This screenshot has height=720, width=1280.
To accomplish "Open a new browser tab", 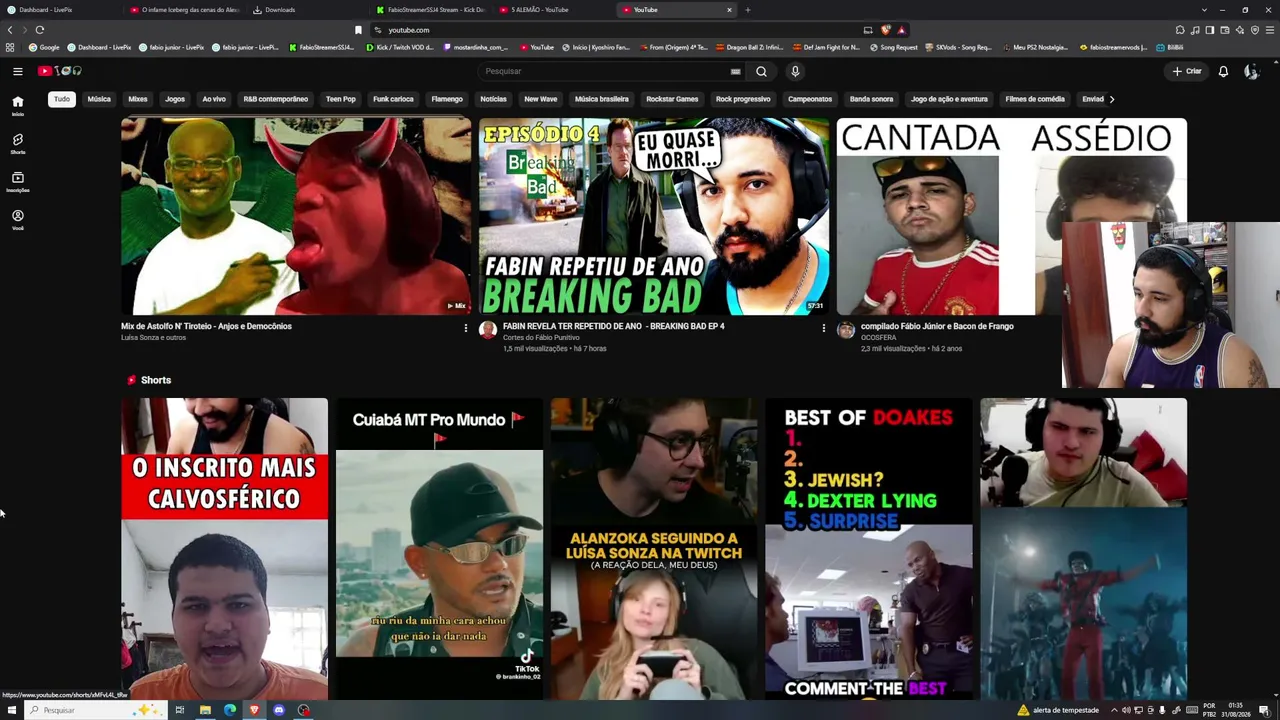I will [x=747, y=10].
